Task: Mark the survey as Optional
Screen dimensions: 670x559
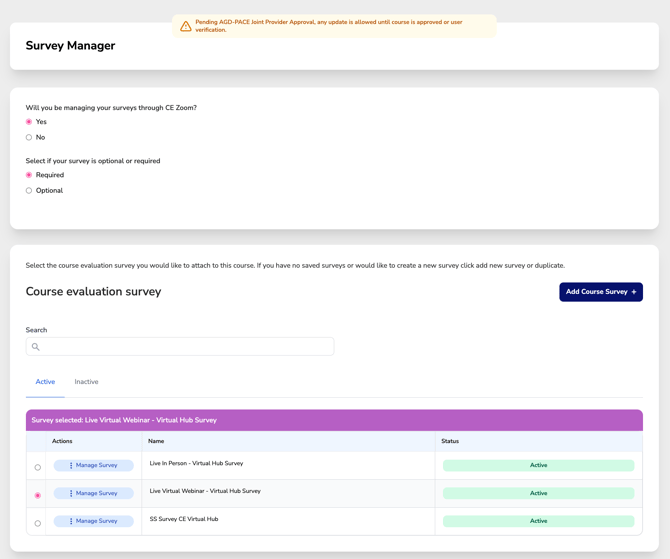Action: click(29, 191)
